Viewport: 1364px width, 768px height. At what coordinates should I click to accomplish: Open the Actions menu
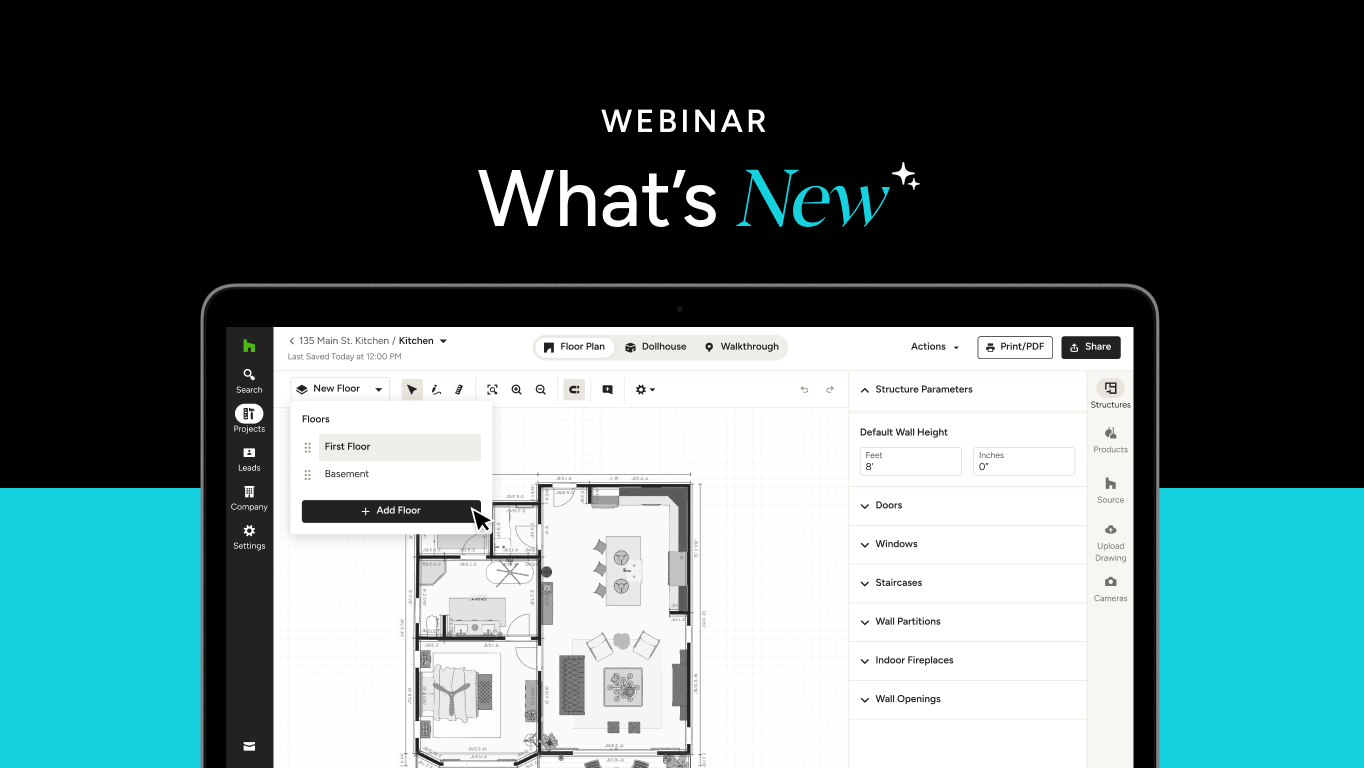click(935, 347)
